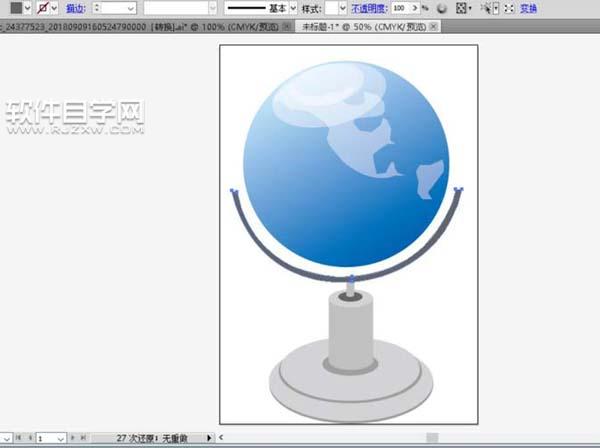Open the stroke color dropdown arrow
Image resolution: width=600 pixels, height=448 pixels.
54,8
